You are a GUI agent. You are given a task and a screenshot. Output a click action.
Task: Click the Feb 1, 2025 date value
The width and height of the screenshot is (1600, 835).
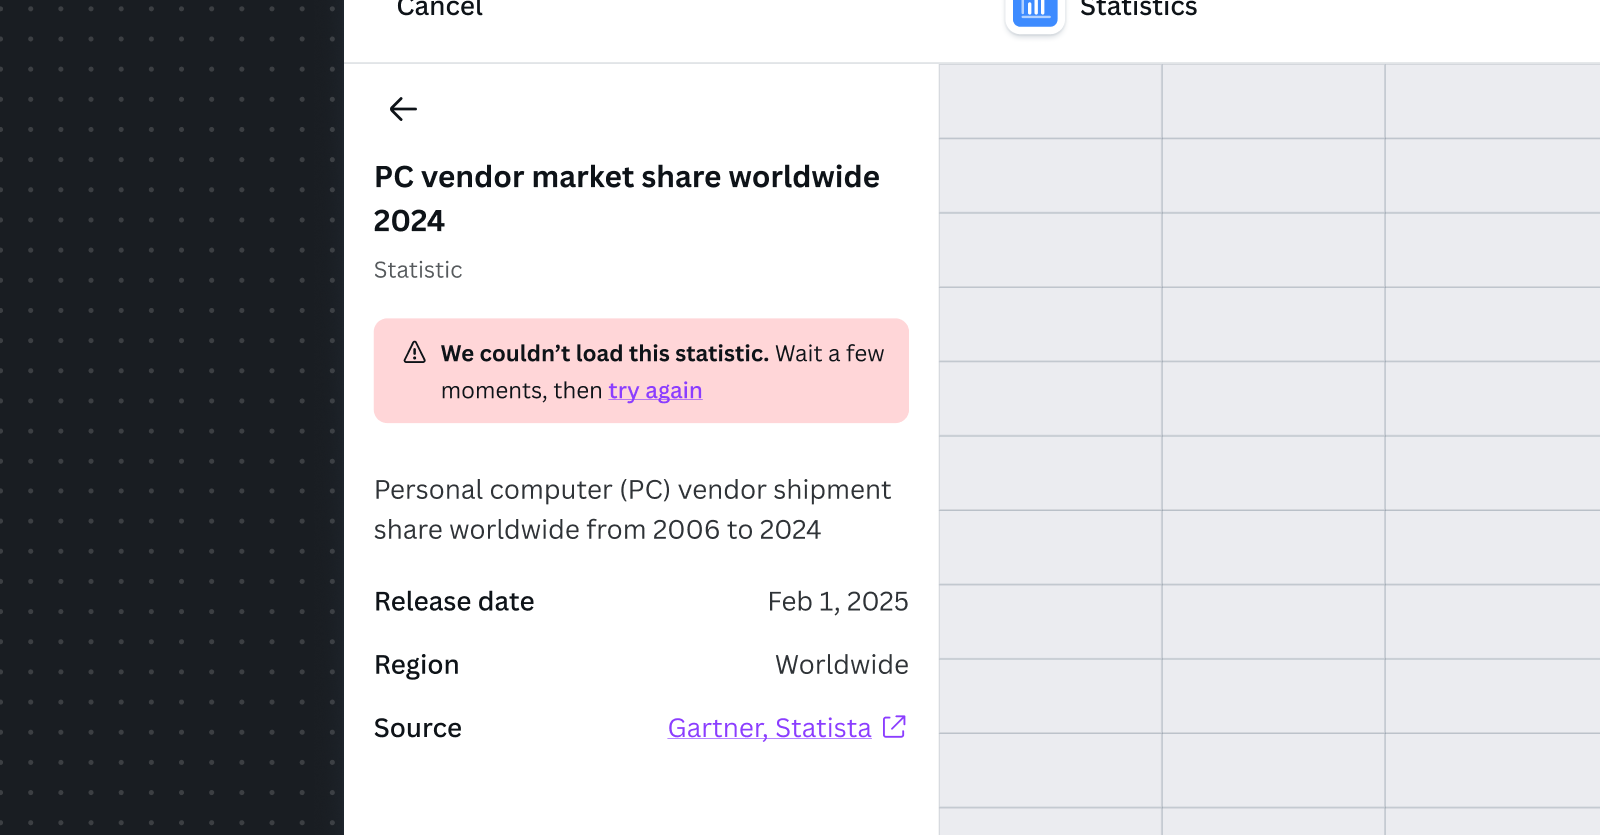(838, 601)
